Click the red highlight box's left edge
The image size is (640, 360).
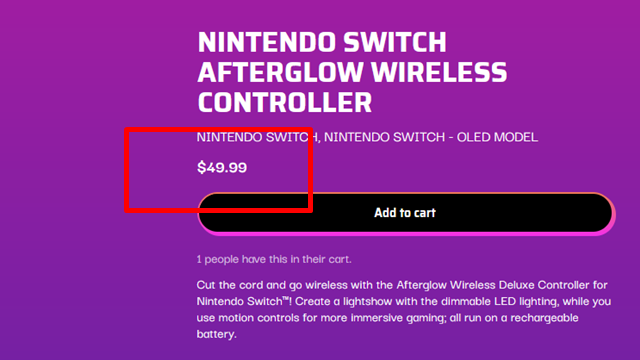pyautogui.click(x=127, y=170)
